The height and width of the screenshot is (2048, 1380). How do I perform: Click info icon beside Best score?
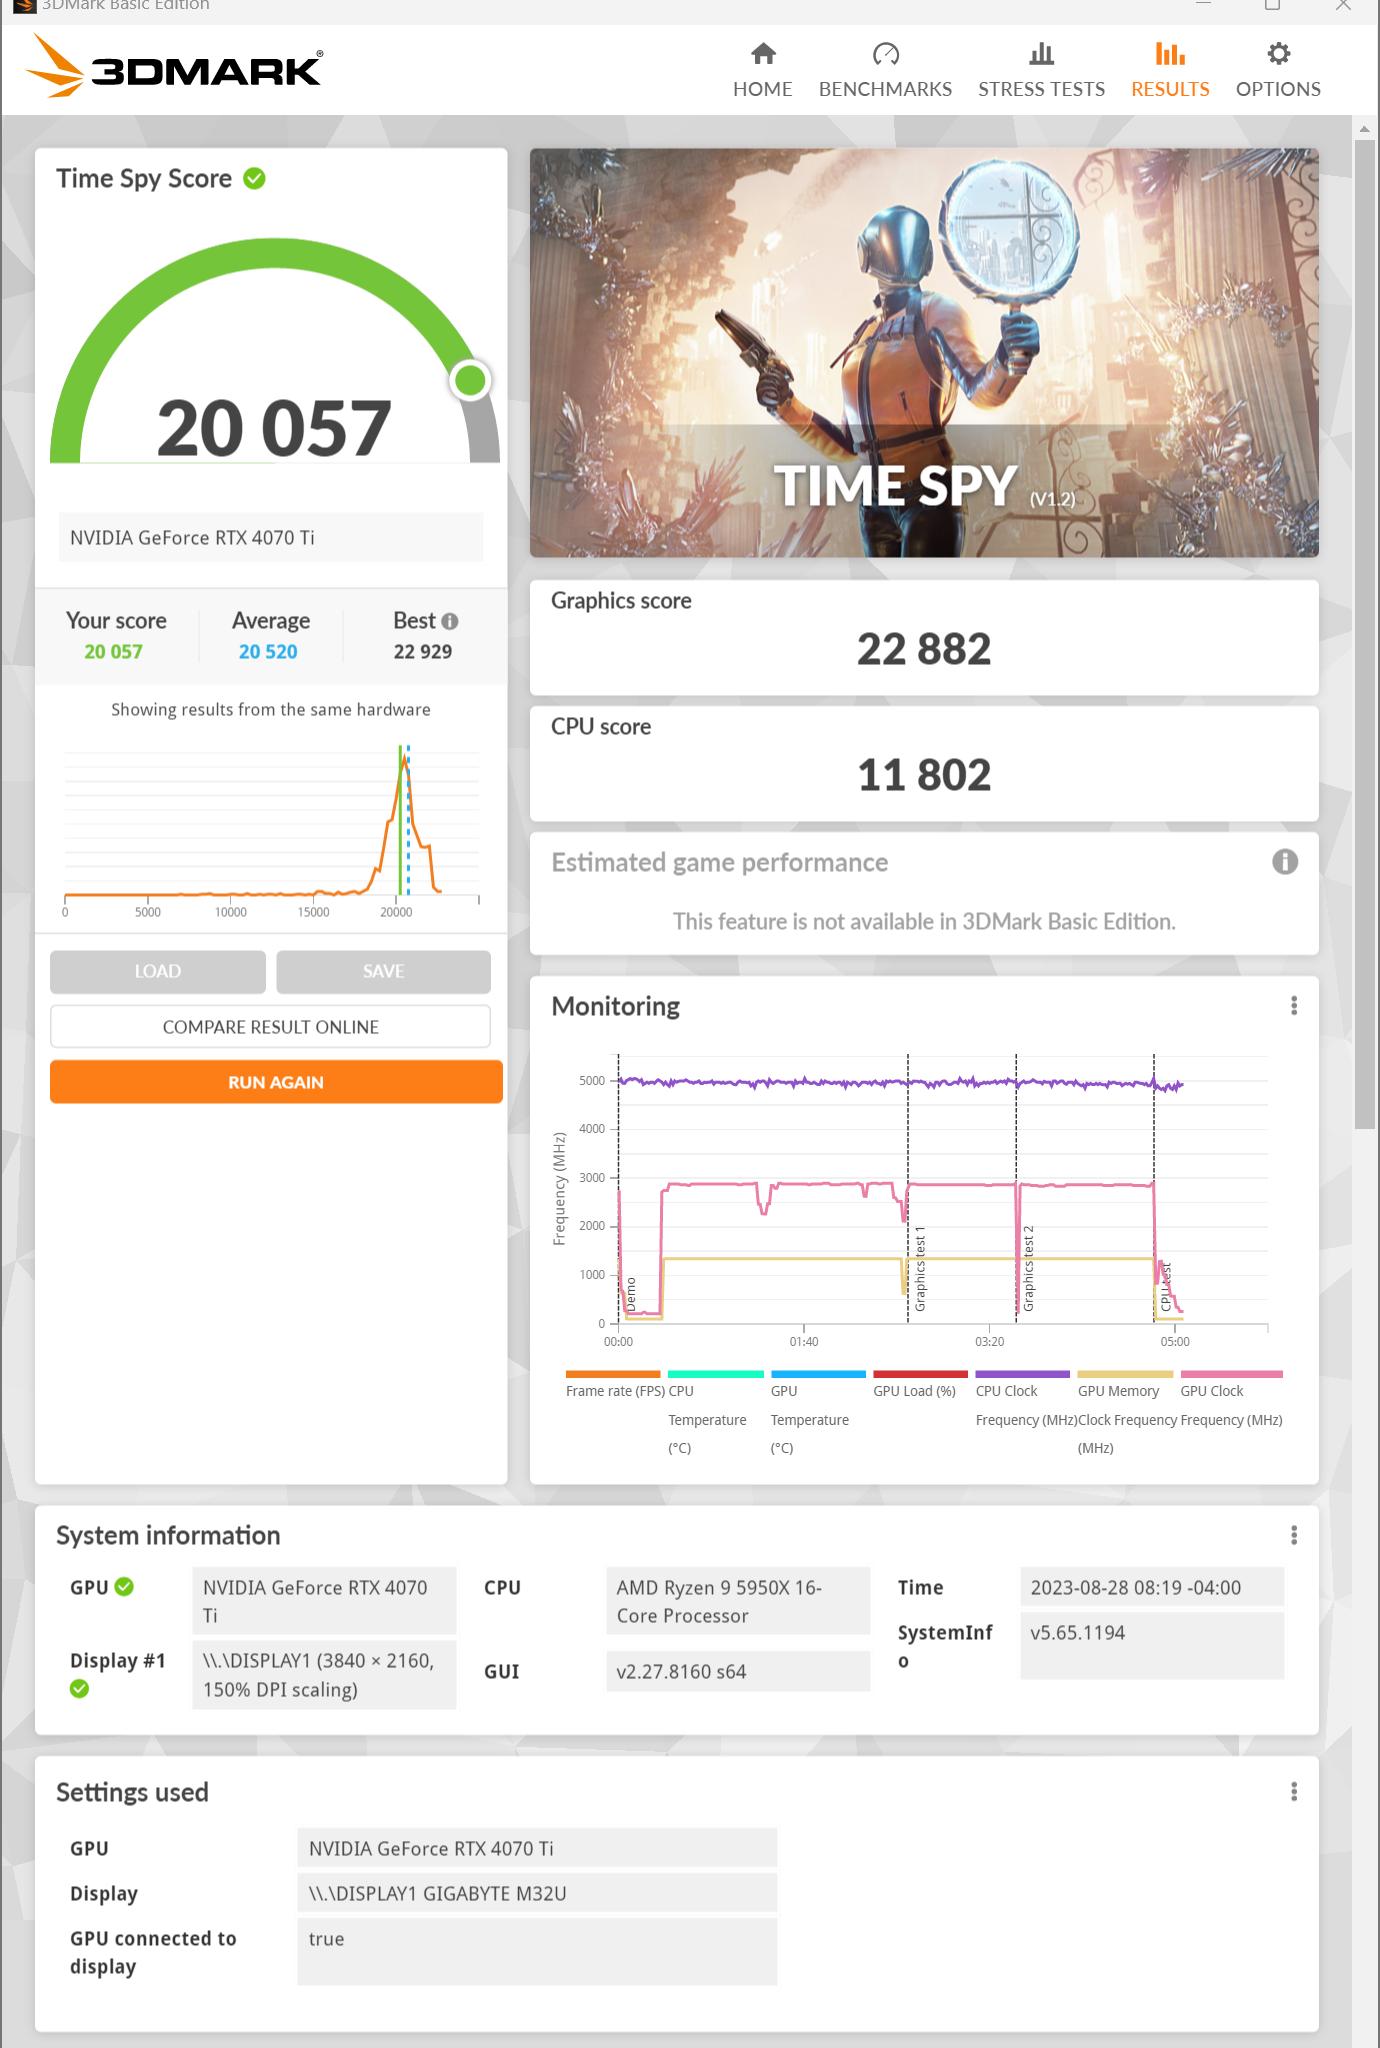[450, 621]
